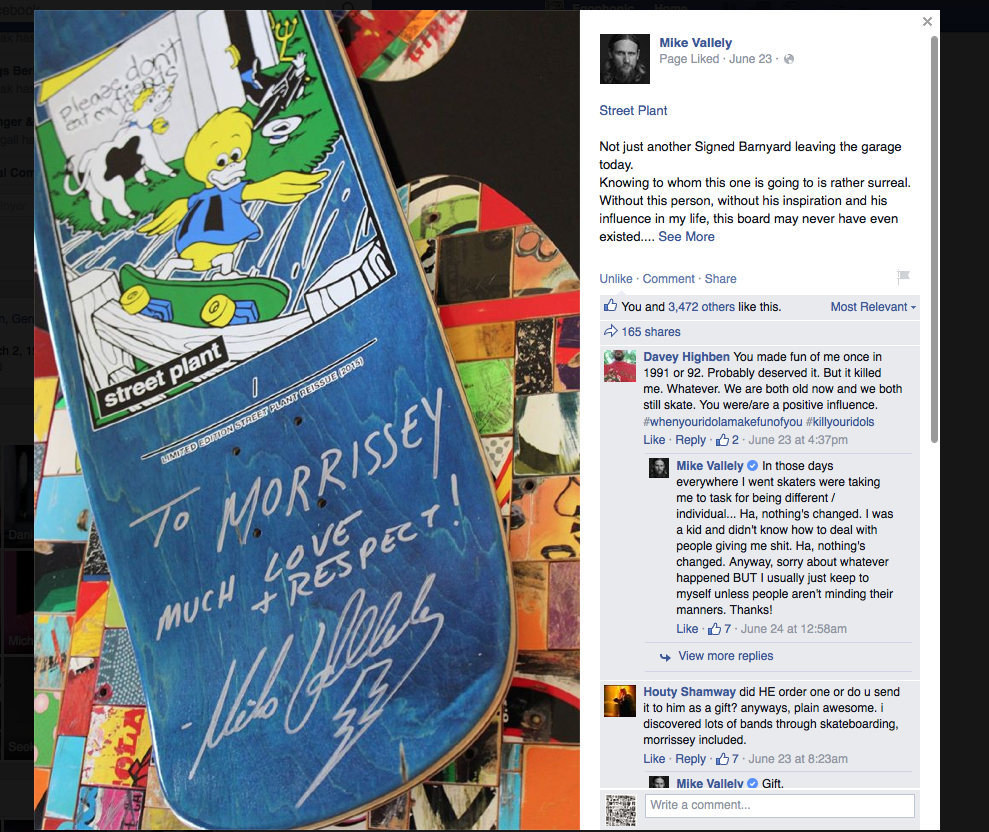Open Mike Vallely's profile picture

(624, 59)
